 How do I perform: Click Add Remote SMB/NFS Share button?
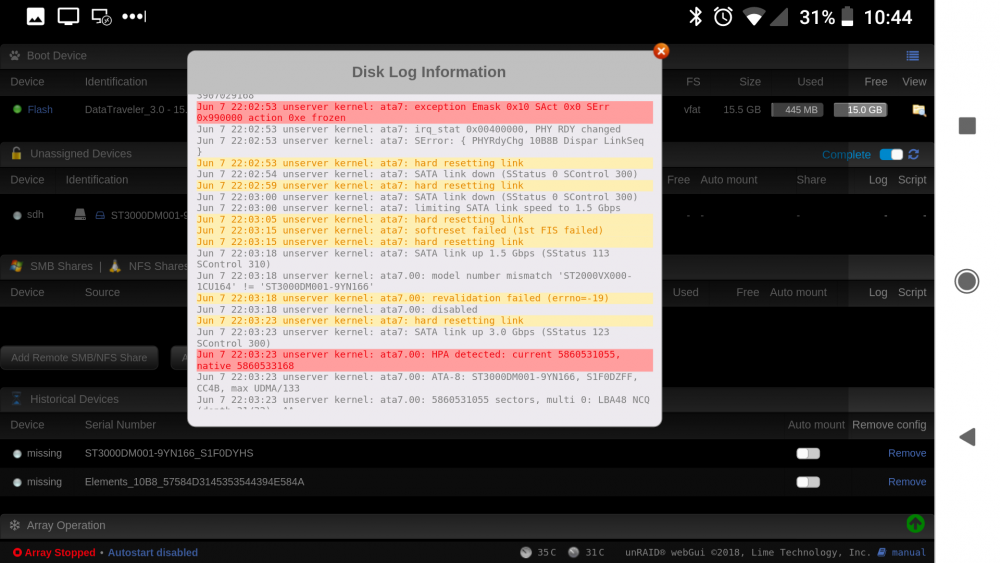click(79, 358)
